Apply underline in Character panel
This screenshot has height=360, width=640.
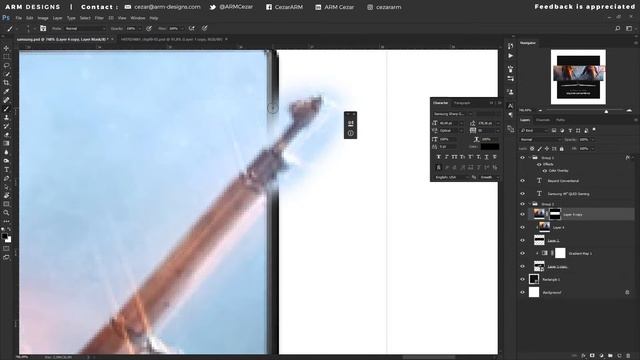click(x=487, y=157)
